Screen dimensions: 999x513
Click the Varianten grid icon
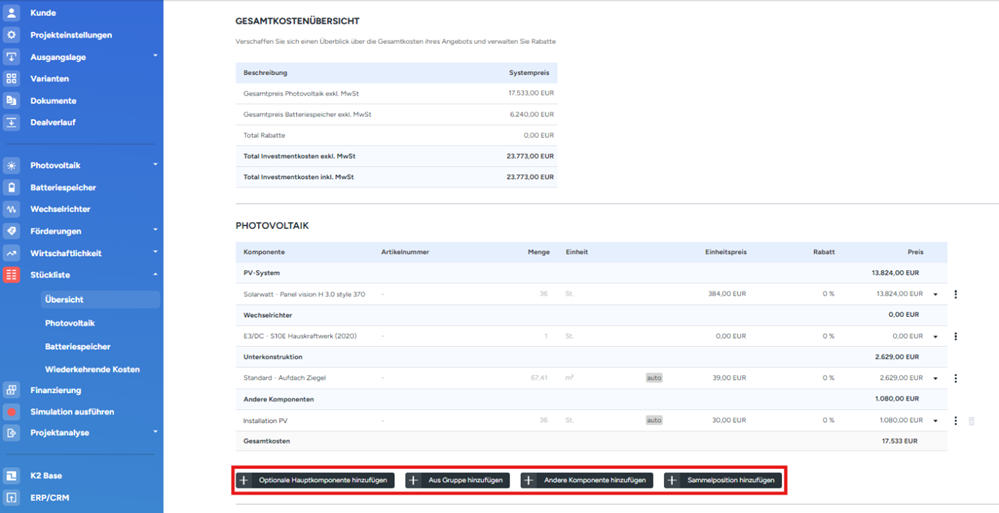coord(12,79)
